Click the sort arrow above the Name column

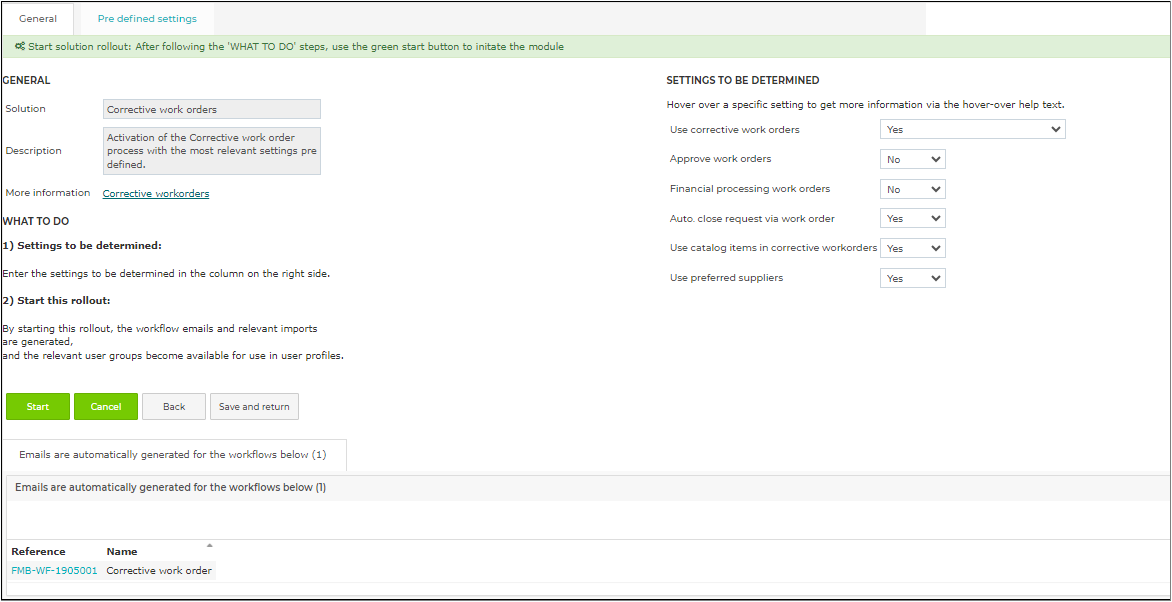coord(209,544)
